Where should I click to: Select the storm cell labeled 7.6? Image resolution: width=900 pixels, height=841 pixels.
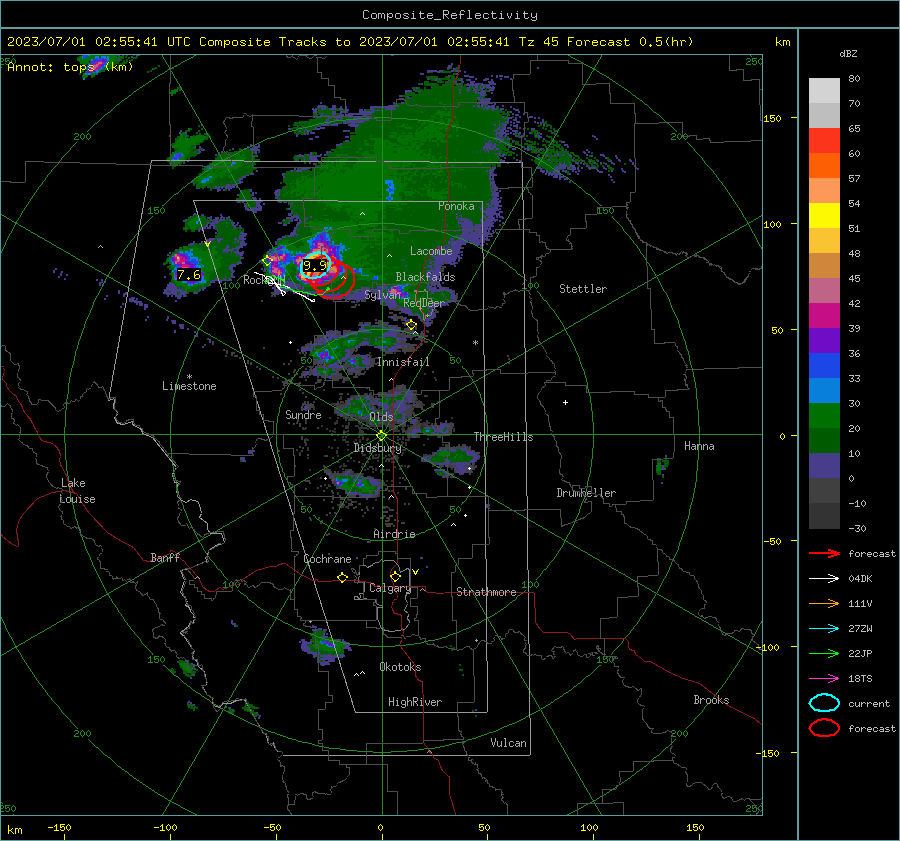tap(189, 274)
